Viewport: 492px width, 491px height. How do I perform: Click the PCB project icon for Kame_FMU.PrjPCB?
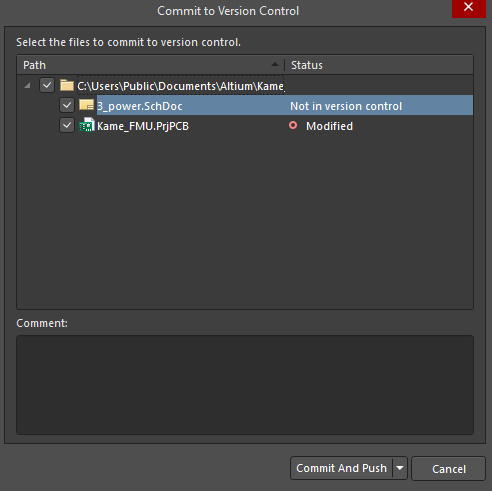tap(87, 125)
